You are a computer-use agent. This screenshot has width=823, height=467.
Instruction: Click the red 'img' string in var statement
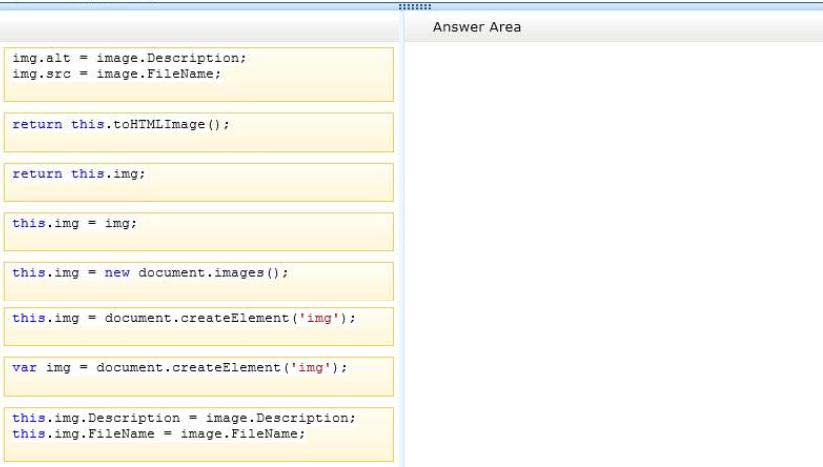310,368
